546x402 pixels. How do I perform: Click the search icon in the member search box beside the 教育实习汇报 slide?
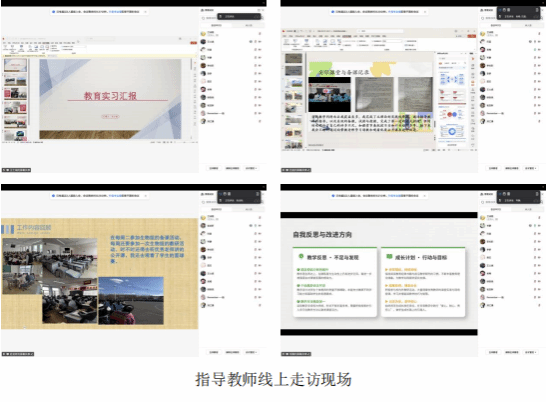click(x=203, y=18)
